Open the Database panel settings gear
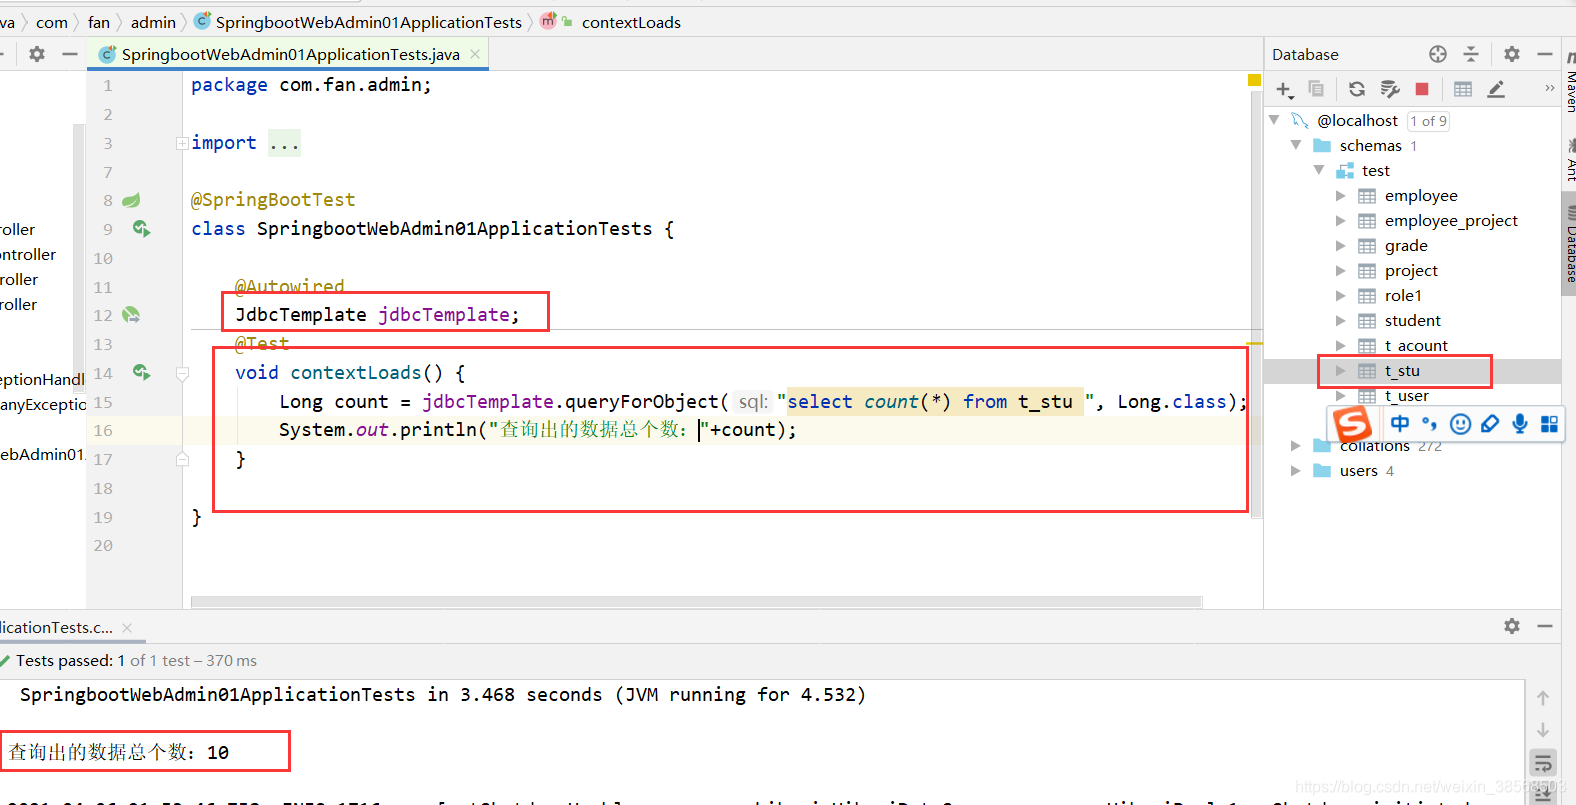This screenshot has height=805, width=1576. pyautogui.click(x=1512, y=54)
